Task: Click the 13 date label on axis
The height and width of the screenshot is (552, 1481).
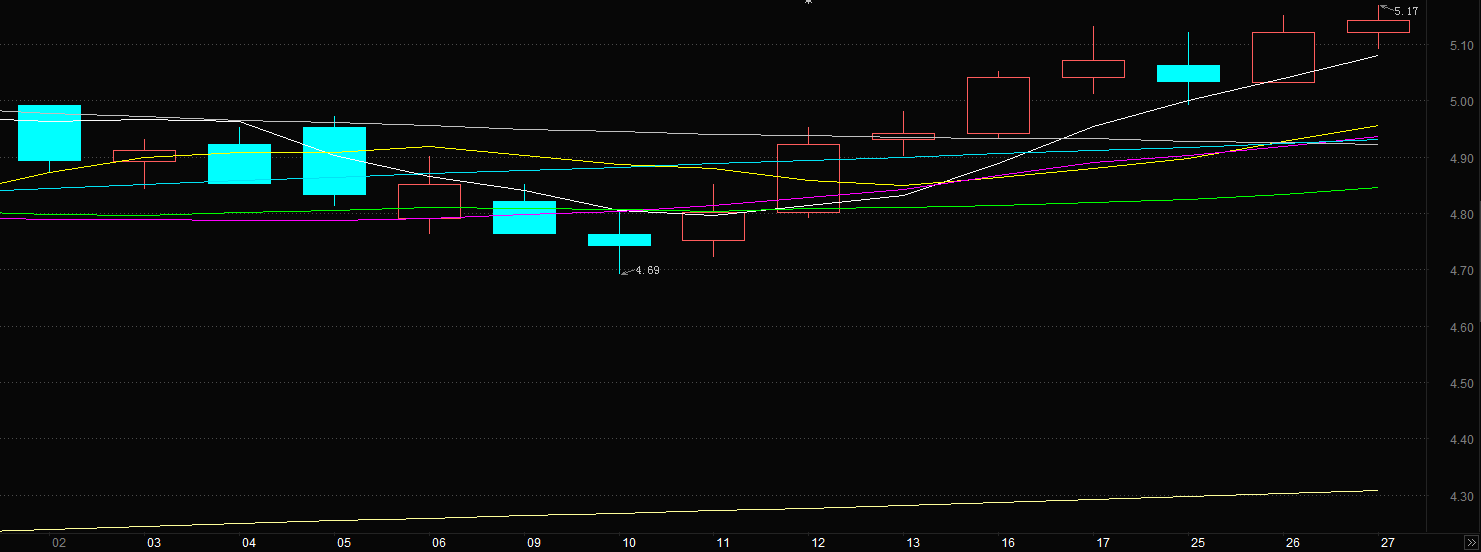Action: [913, 543]
